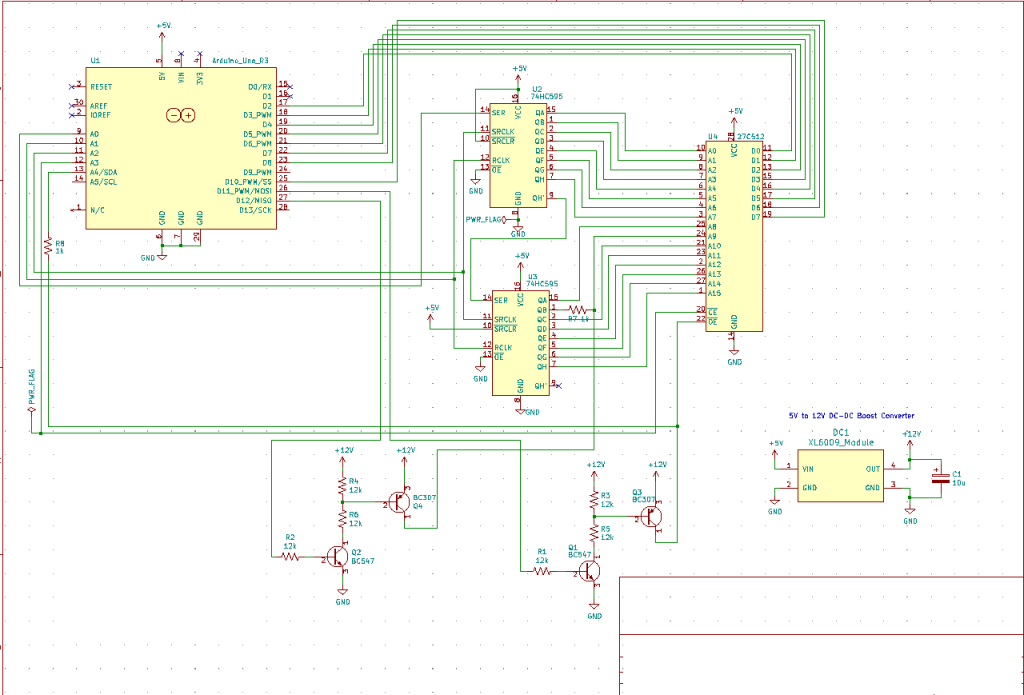Screen dimensions: 1024x695
Task: Select the "5V to 12V DC-DC Boost Converter" text
Action: pyautogui.click(x=851, y=415)
